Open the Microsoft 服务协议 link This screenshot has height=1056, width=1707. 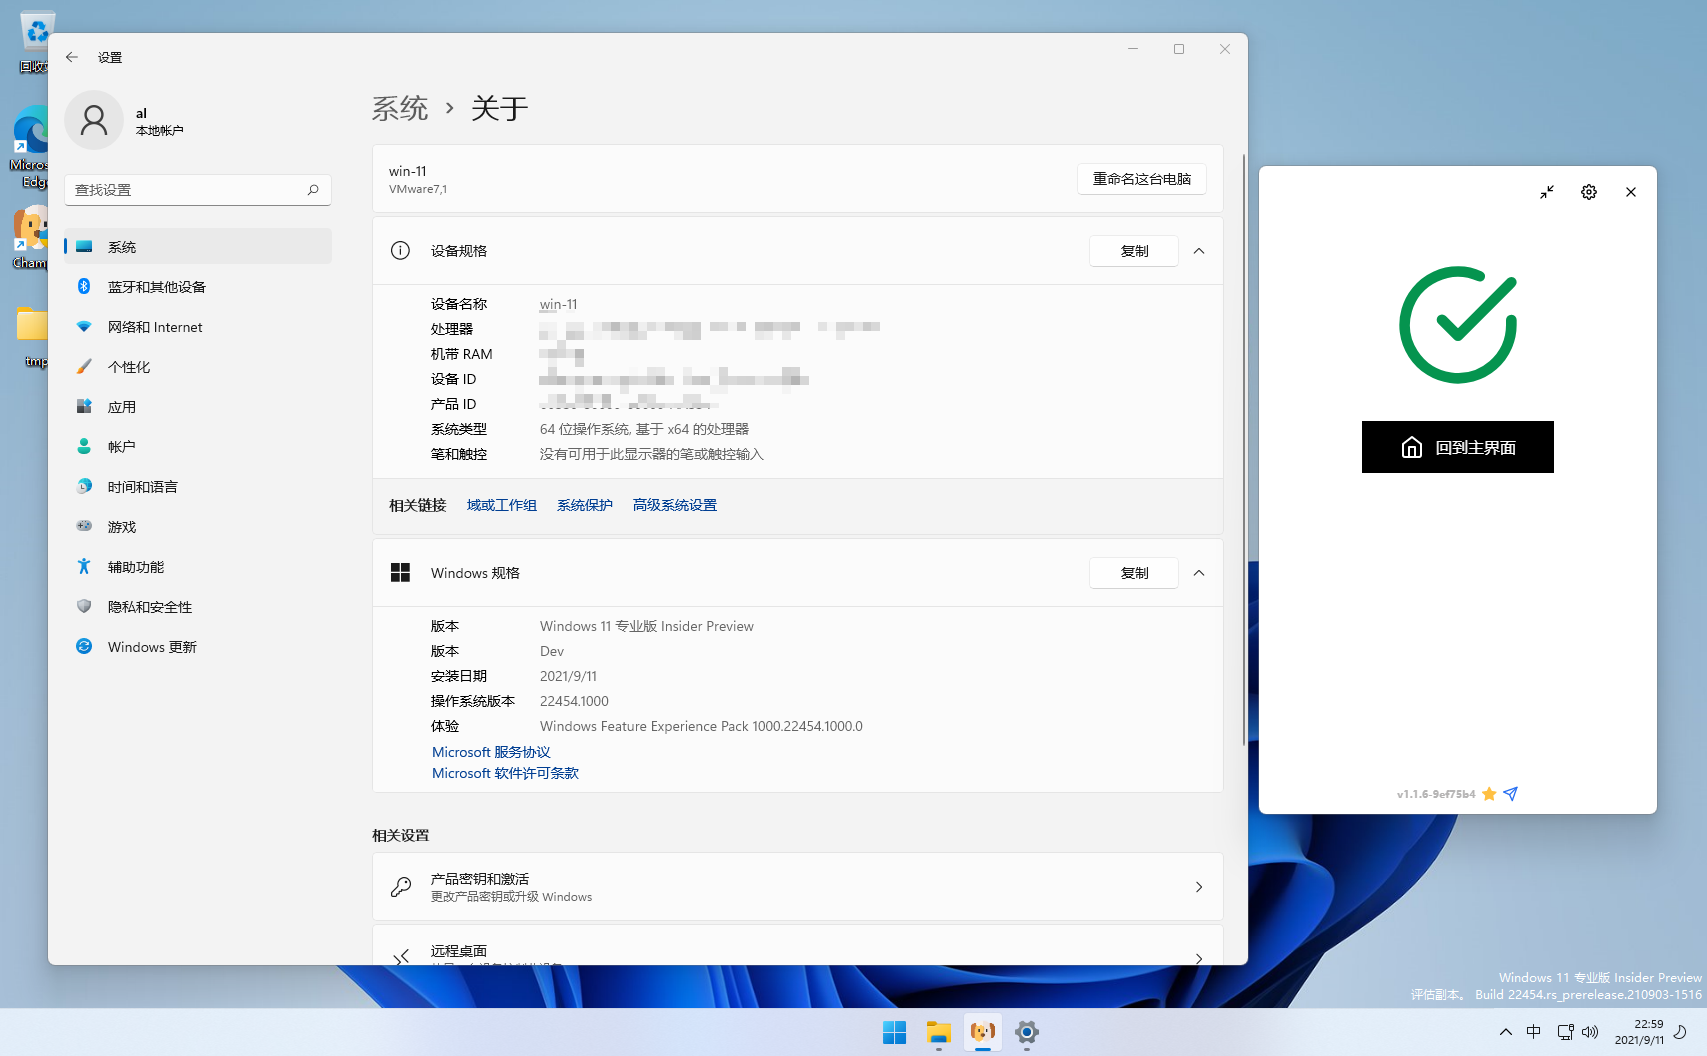pyautogui.click(x=491, y=752)
